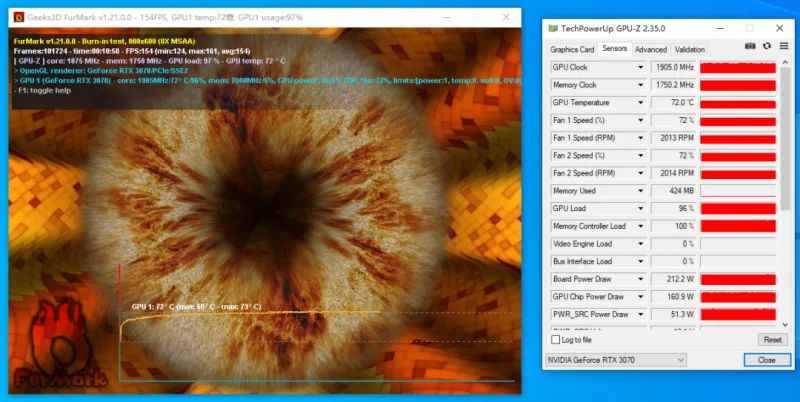
Task: Toggle the Log to file checkbox
Action: pos(556,339)
